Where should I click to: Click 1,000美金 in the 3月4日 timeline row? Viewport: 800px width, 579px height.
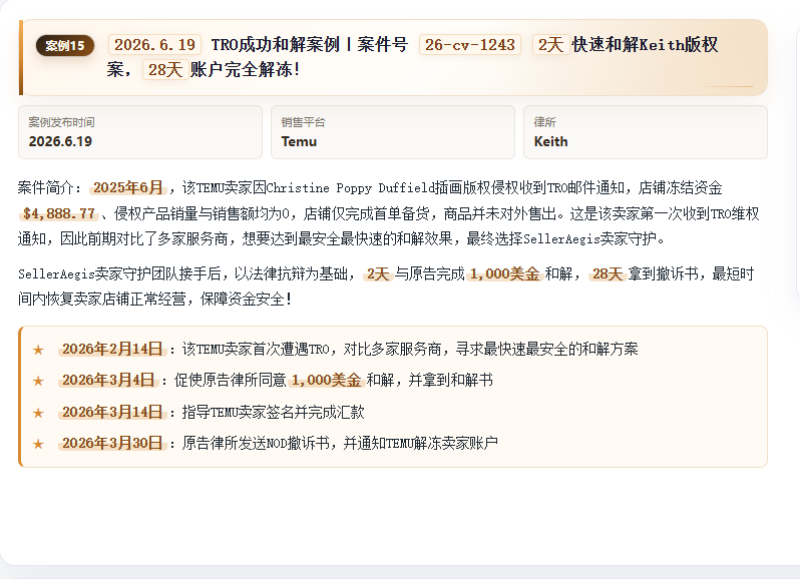click(327, 381)
